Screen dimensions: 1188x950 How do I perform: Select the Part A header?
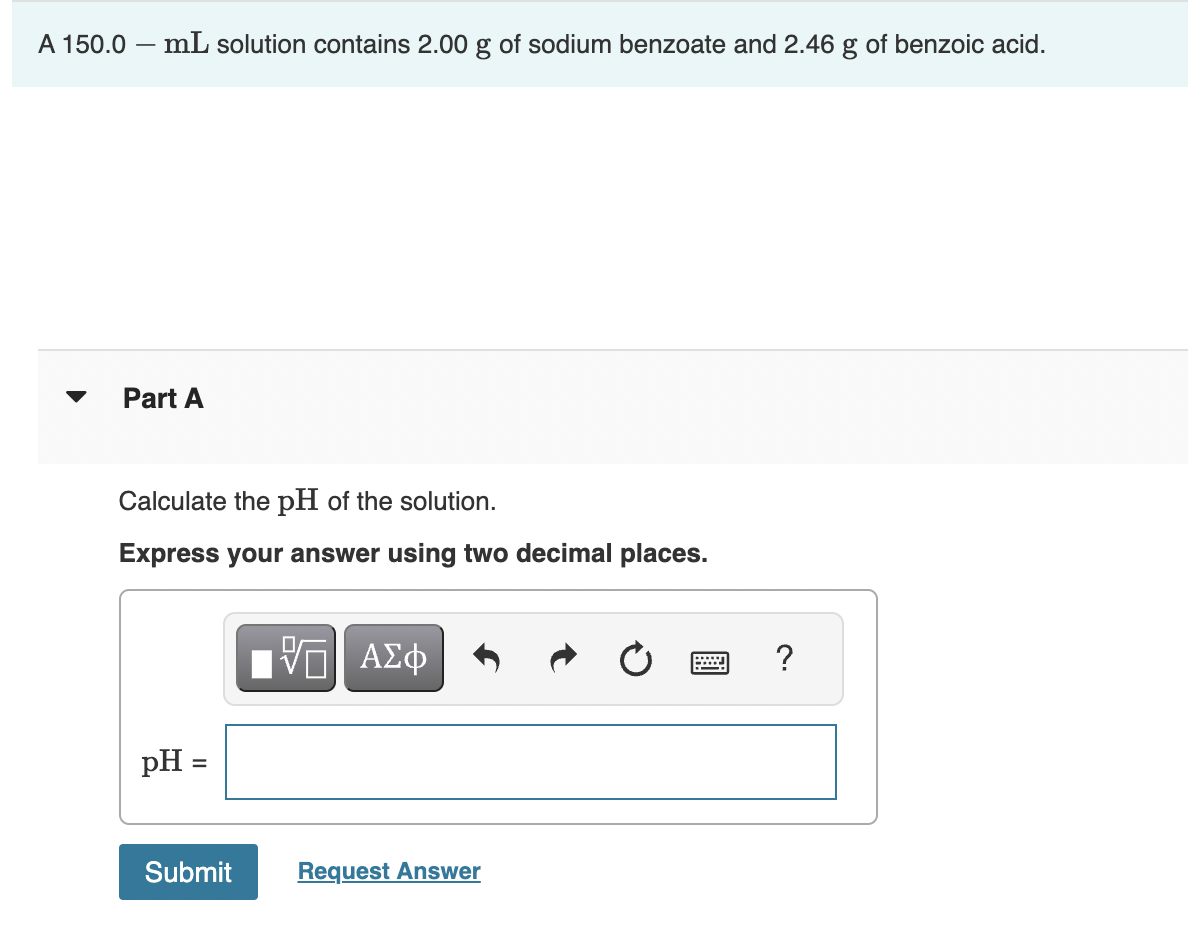[162, 398]
